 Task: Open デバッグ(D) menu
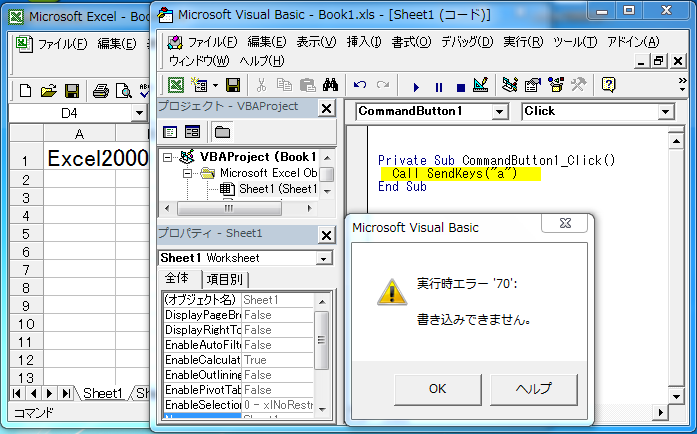(467, 42)
